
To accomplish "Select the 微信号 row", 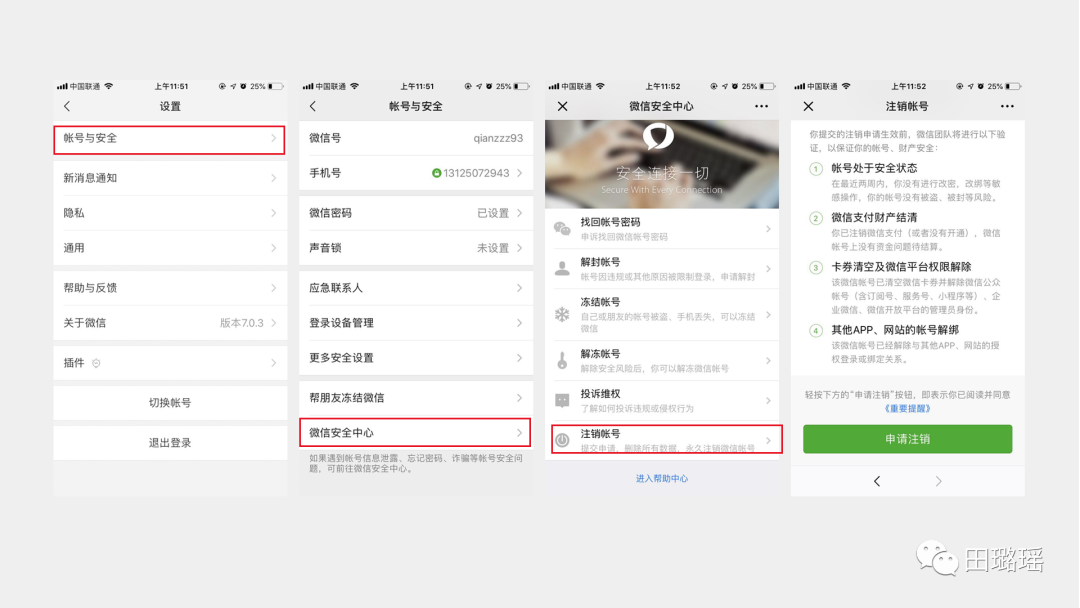I will pyautogui.click(x=415, y=138).
